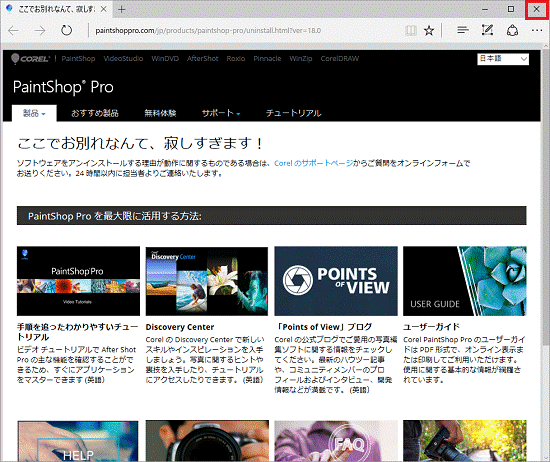This screenshot has width=550, height=462.
Task: Open the camera lens thumbnail
Action: click(x=207, y=441)
